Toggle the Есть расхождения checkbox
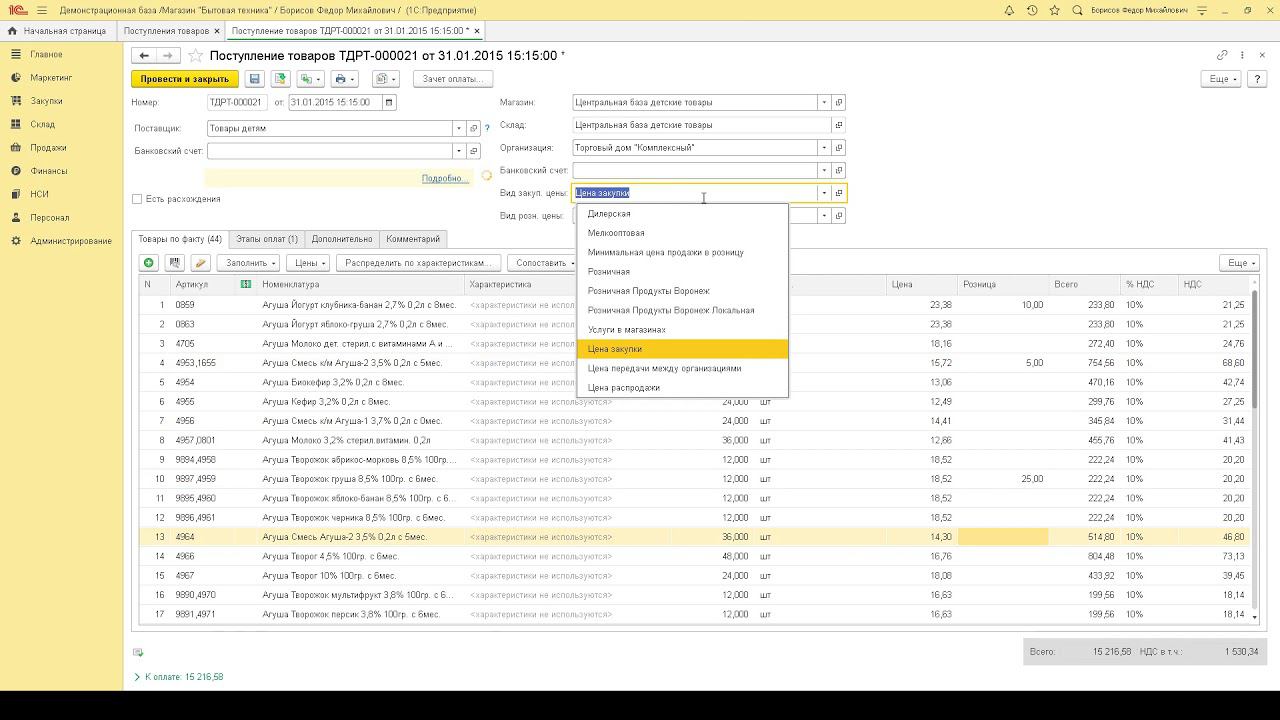This screenshot has width=1280, height=720. [137, 199]
